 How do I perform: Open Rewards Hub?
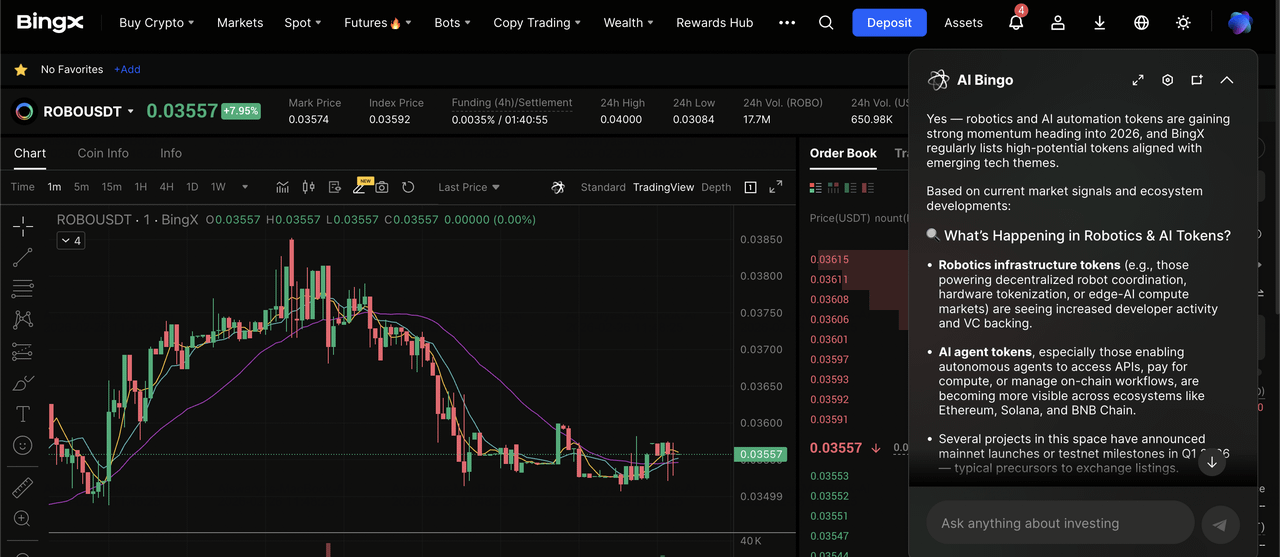tap(714, 22)
